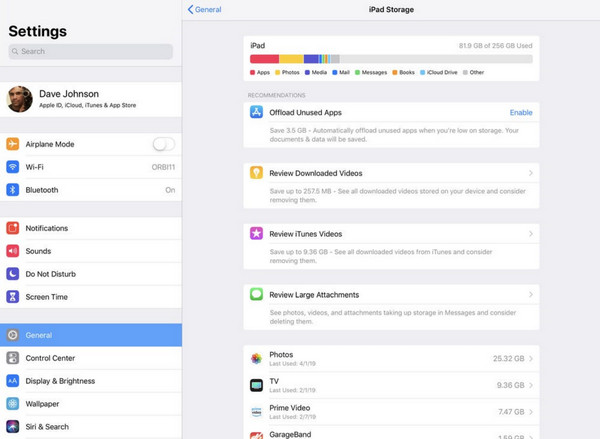The image size is (600, 439).
Task: Click the Books legend label
Action: (407, 72)
